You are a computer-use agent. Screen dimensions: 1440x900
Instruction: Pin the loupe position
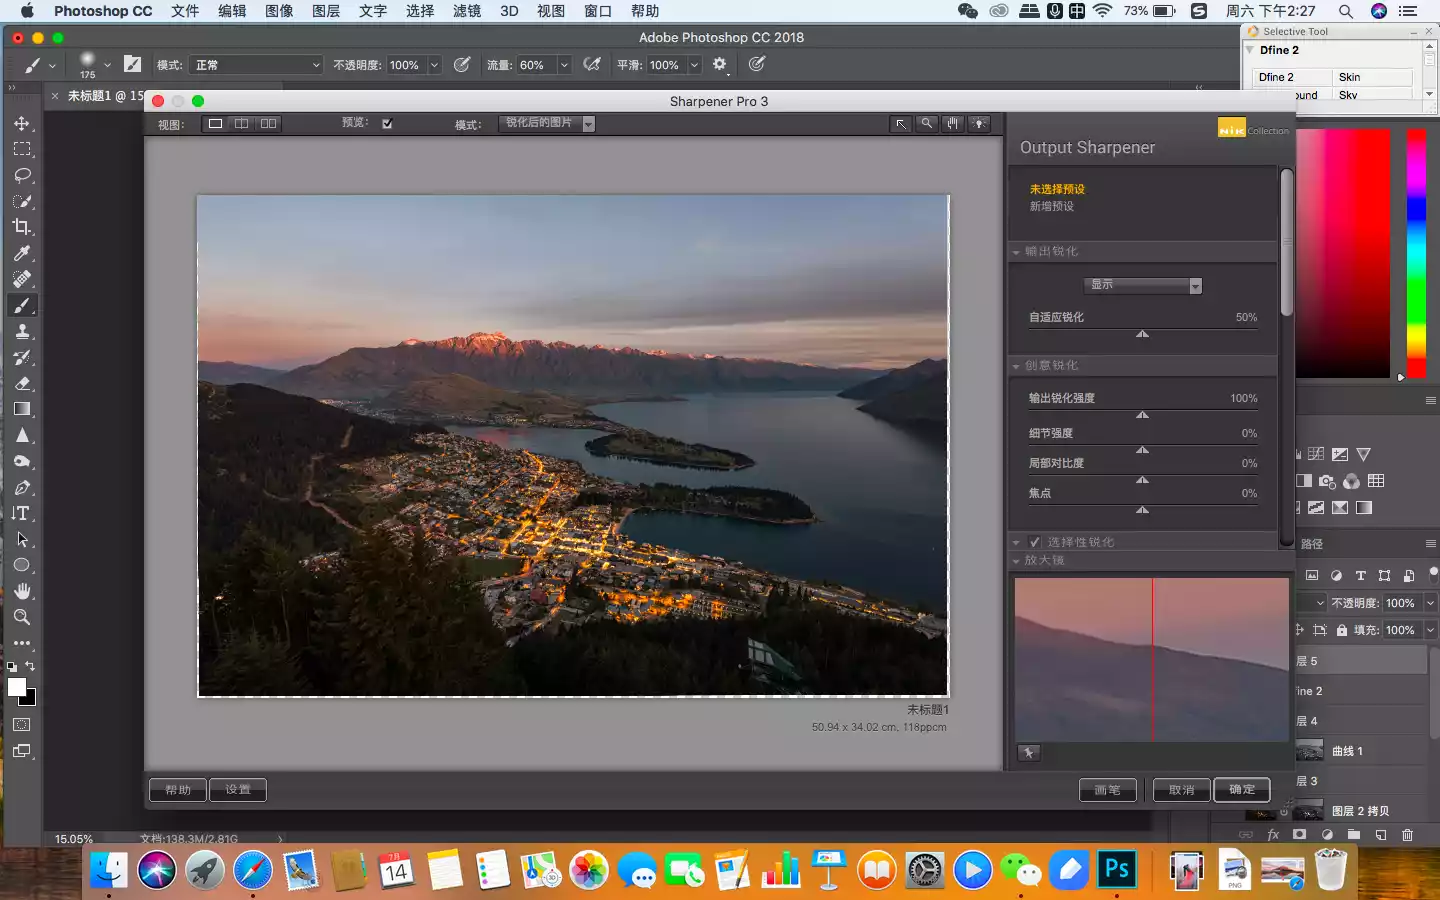coord(1029,753)
